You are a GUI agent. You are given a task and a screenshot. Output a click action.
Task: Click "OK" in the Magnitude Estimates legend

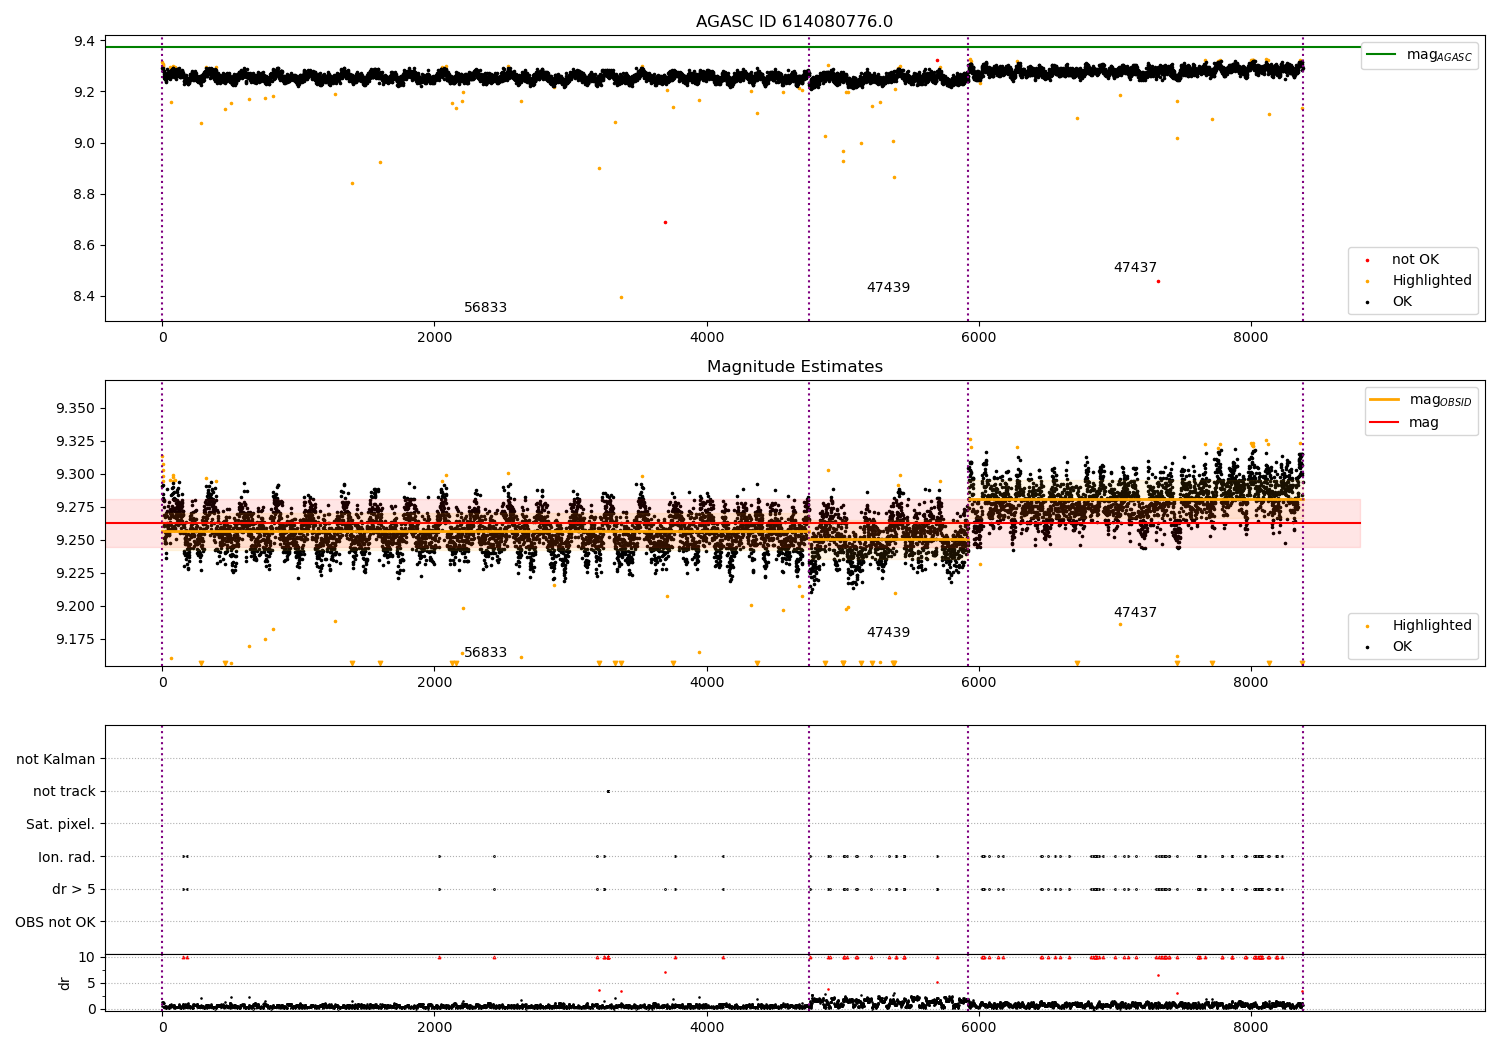[x=1402, y=647]
